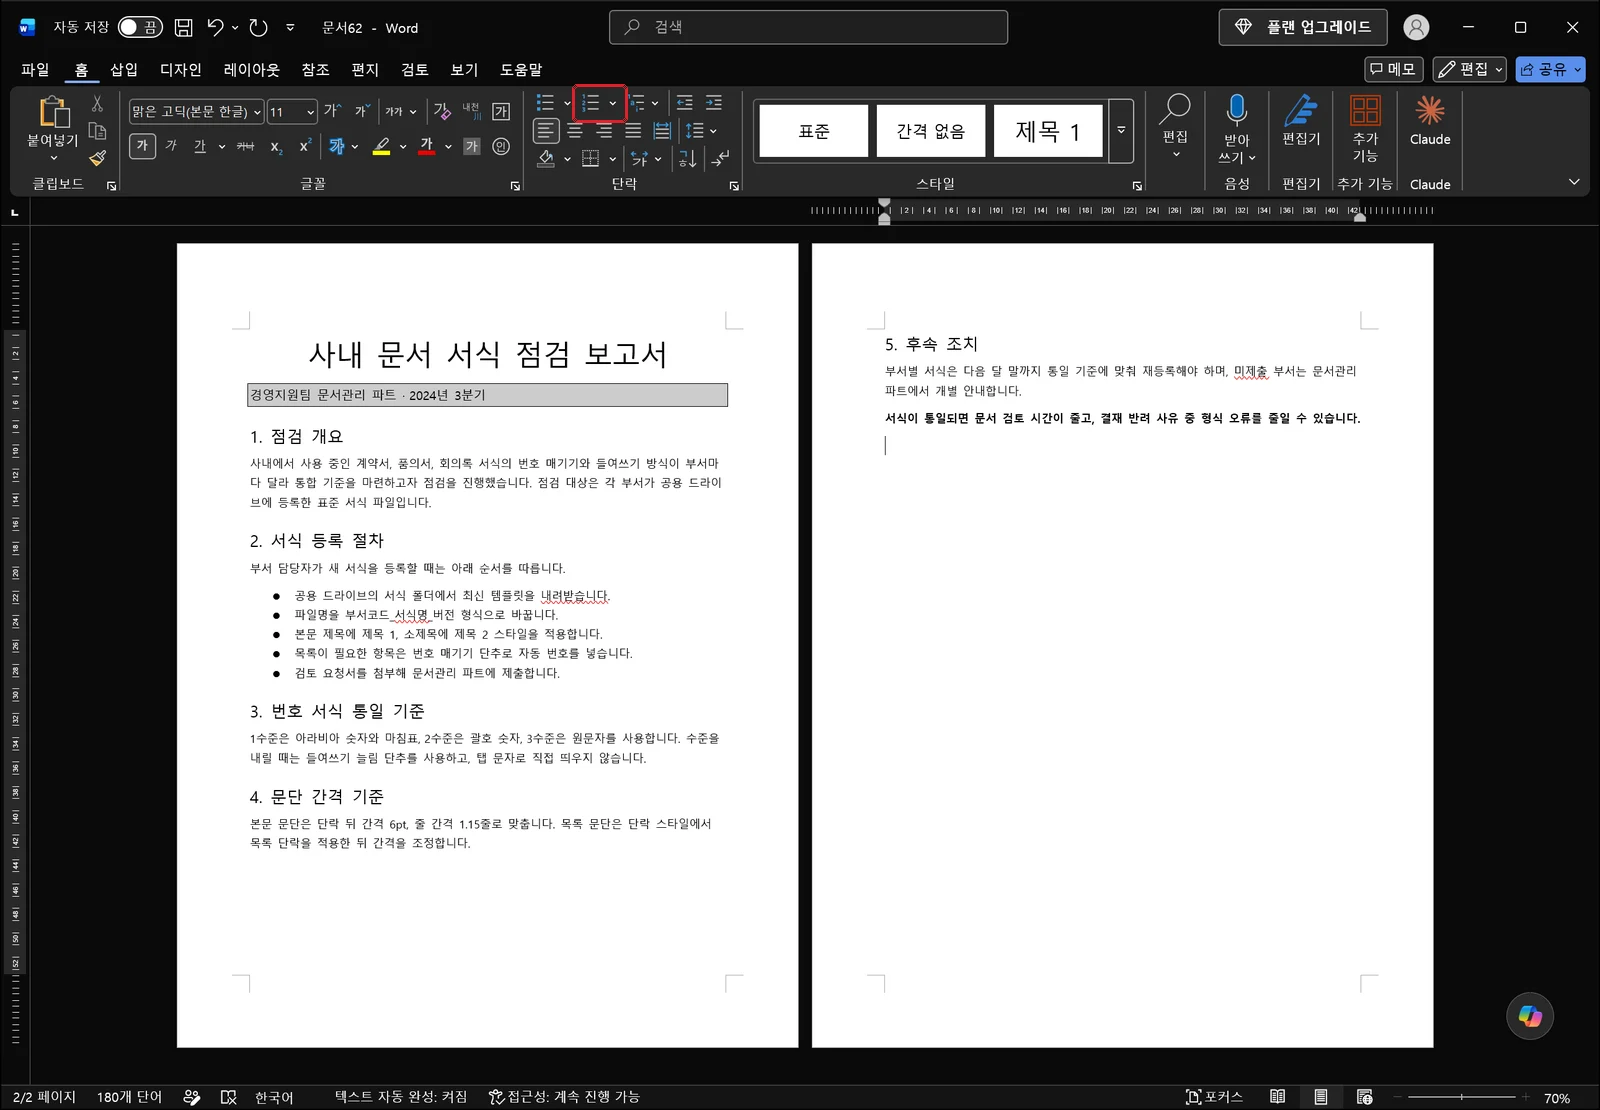Viewport: 1600px width, 1110px height.
Task: Open the References tab
Action: point(315,69)
